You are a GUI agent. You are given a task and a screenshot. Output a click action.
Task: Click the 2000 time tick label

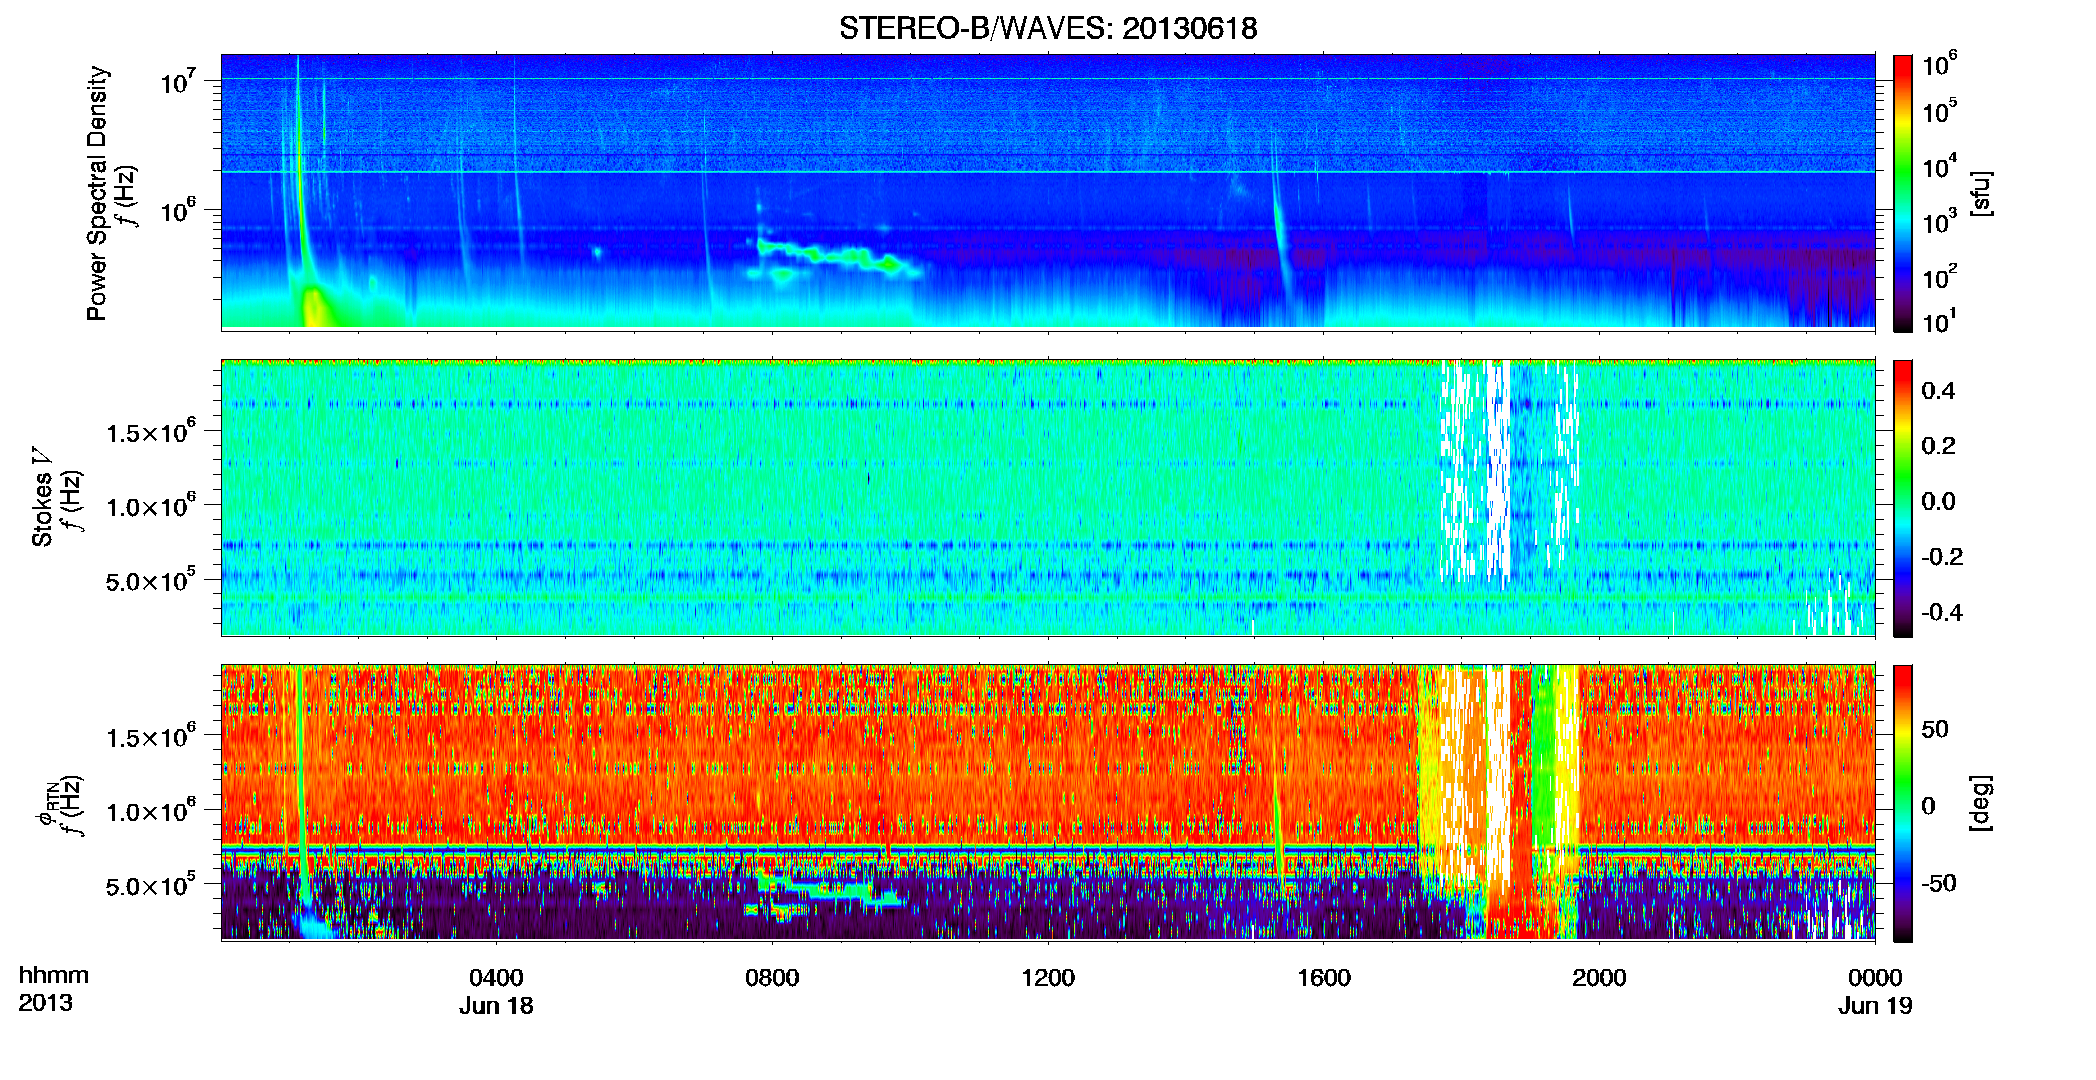(x=1599, y=977)
